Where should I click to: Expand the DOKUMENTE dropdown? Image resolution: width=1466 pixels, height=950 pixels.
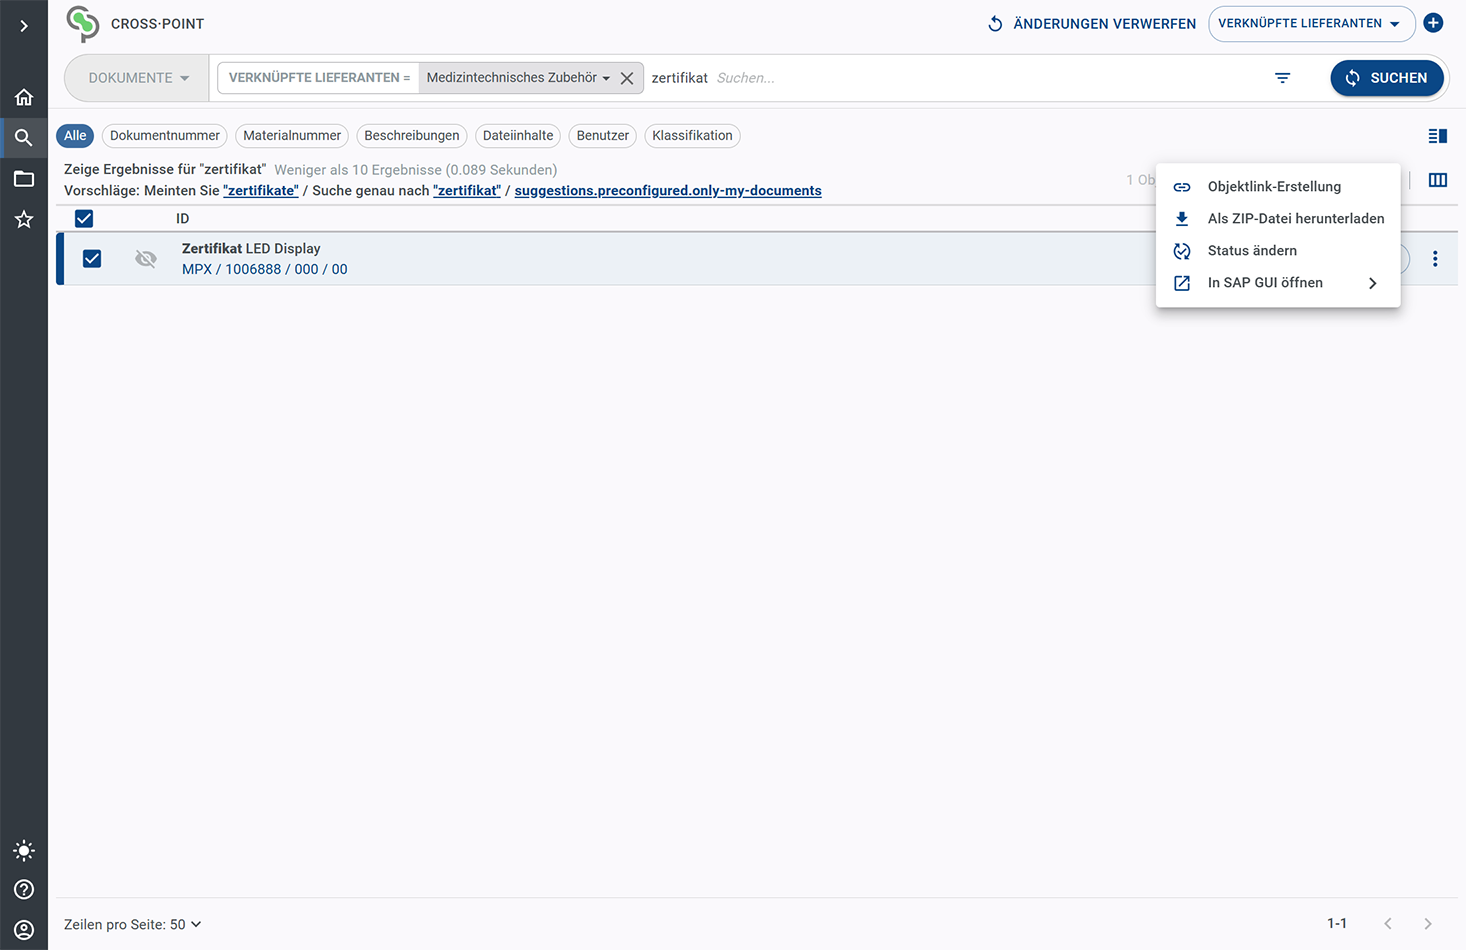click(x=138, y=78)
